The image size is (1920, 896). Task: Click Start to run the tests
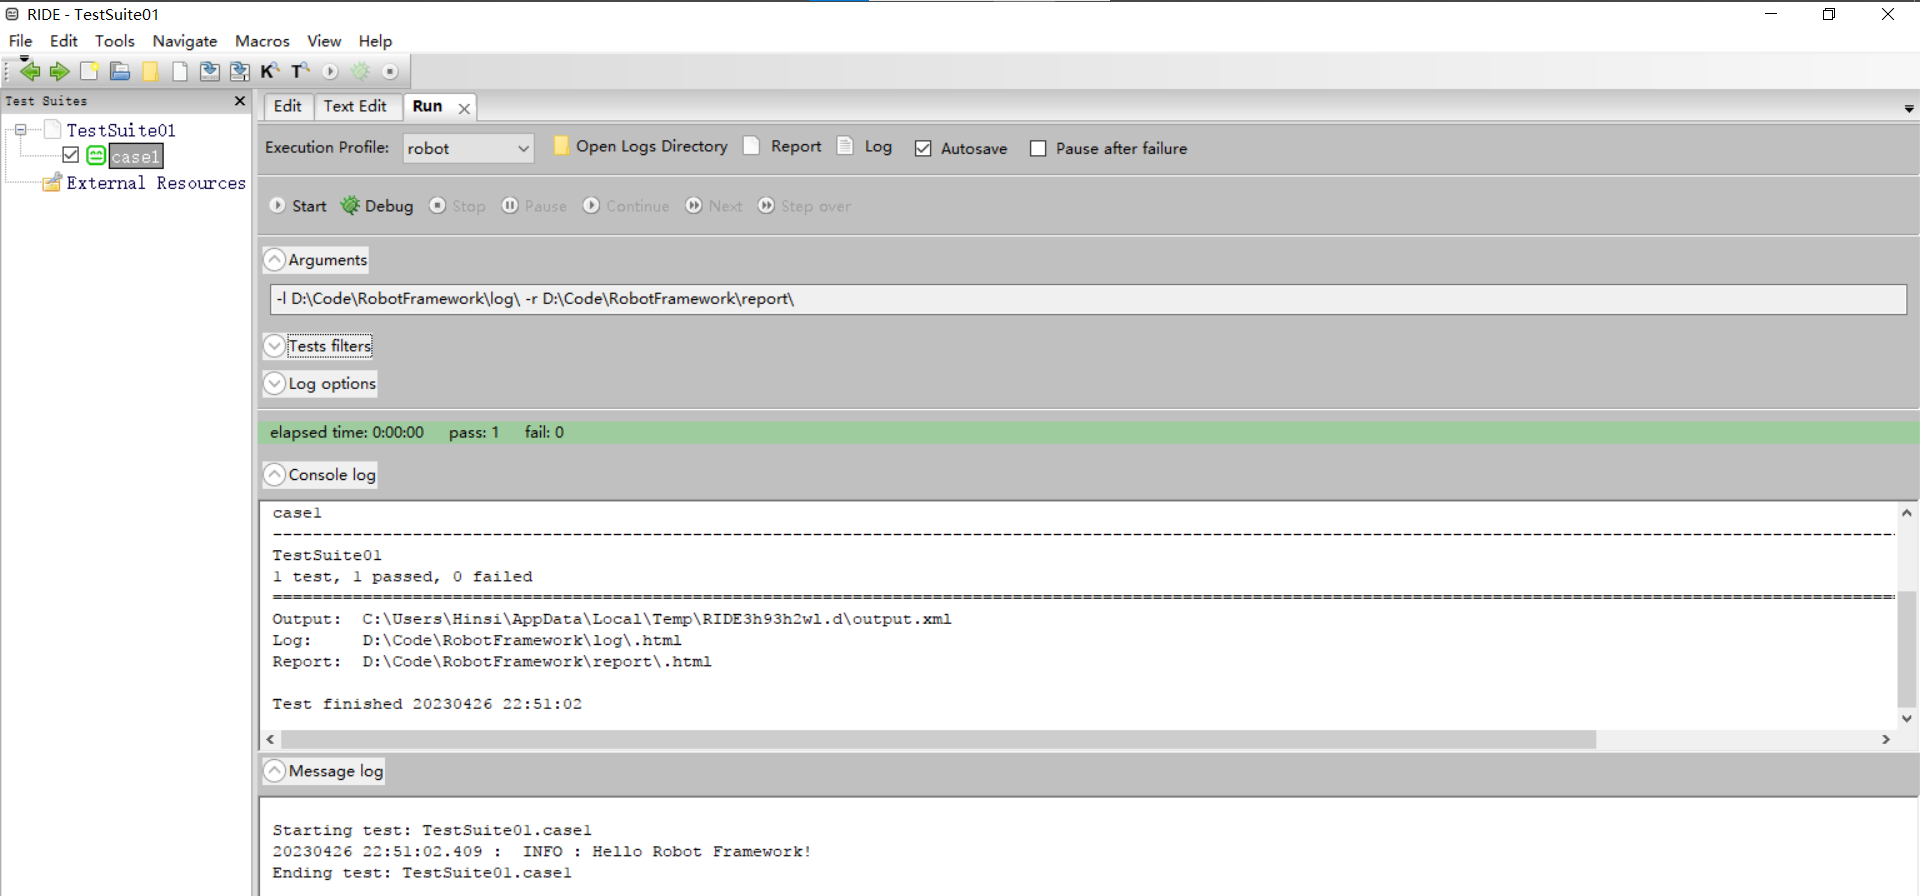(x=298, y=206)
